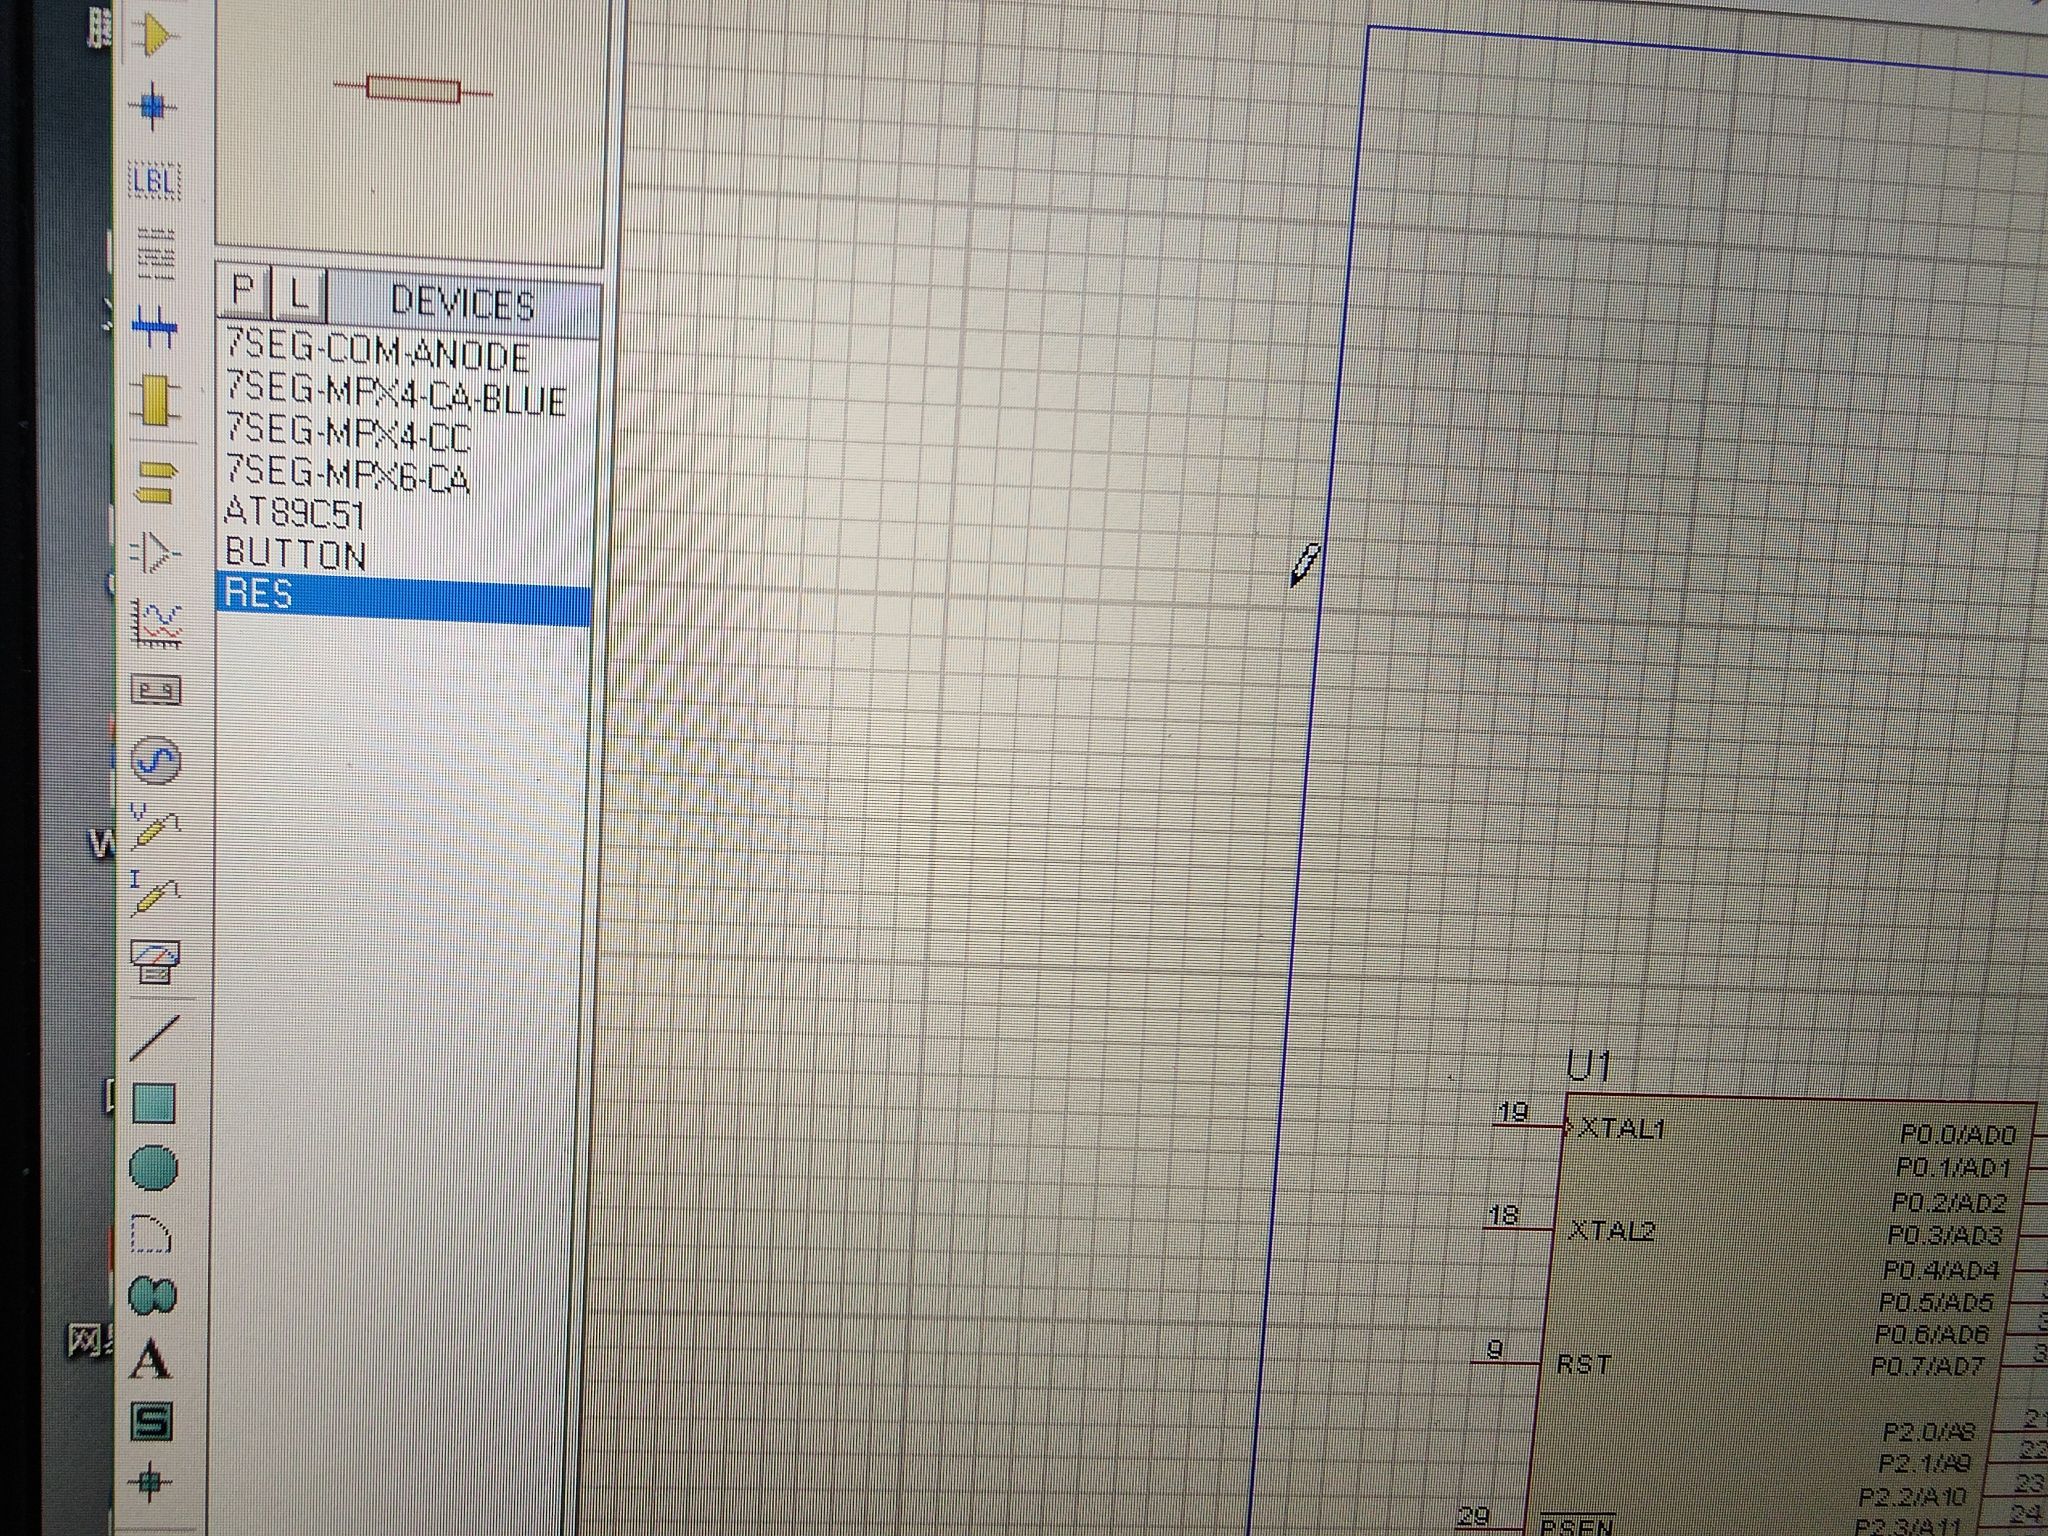The height and width of the screenshot is (1536, 2048).
Task: Click the resistor preview in overview window
Action: click(x=412, y=90)
